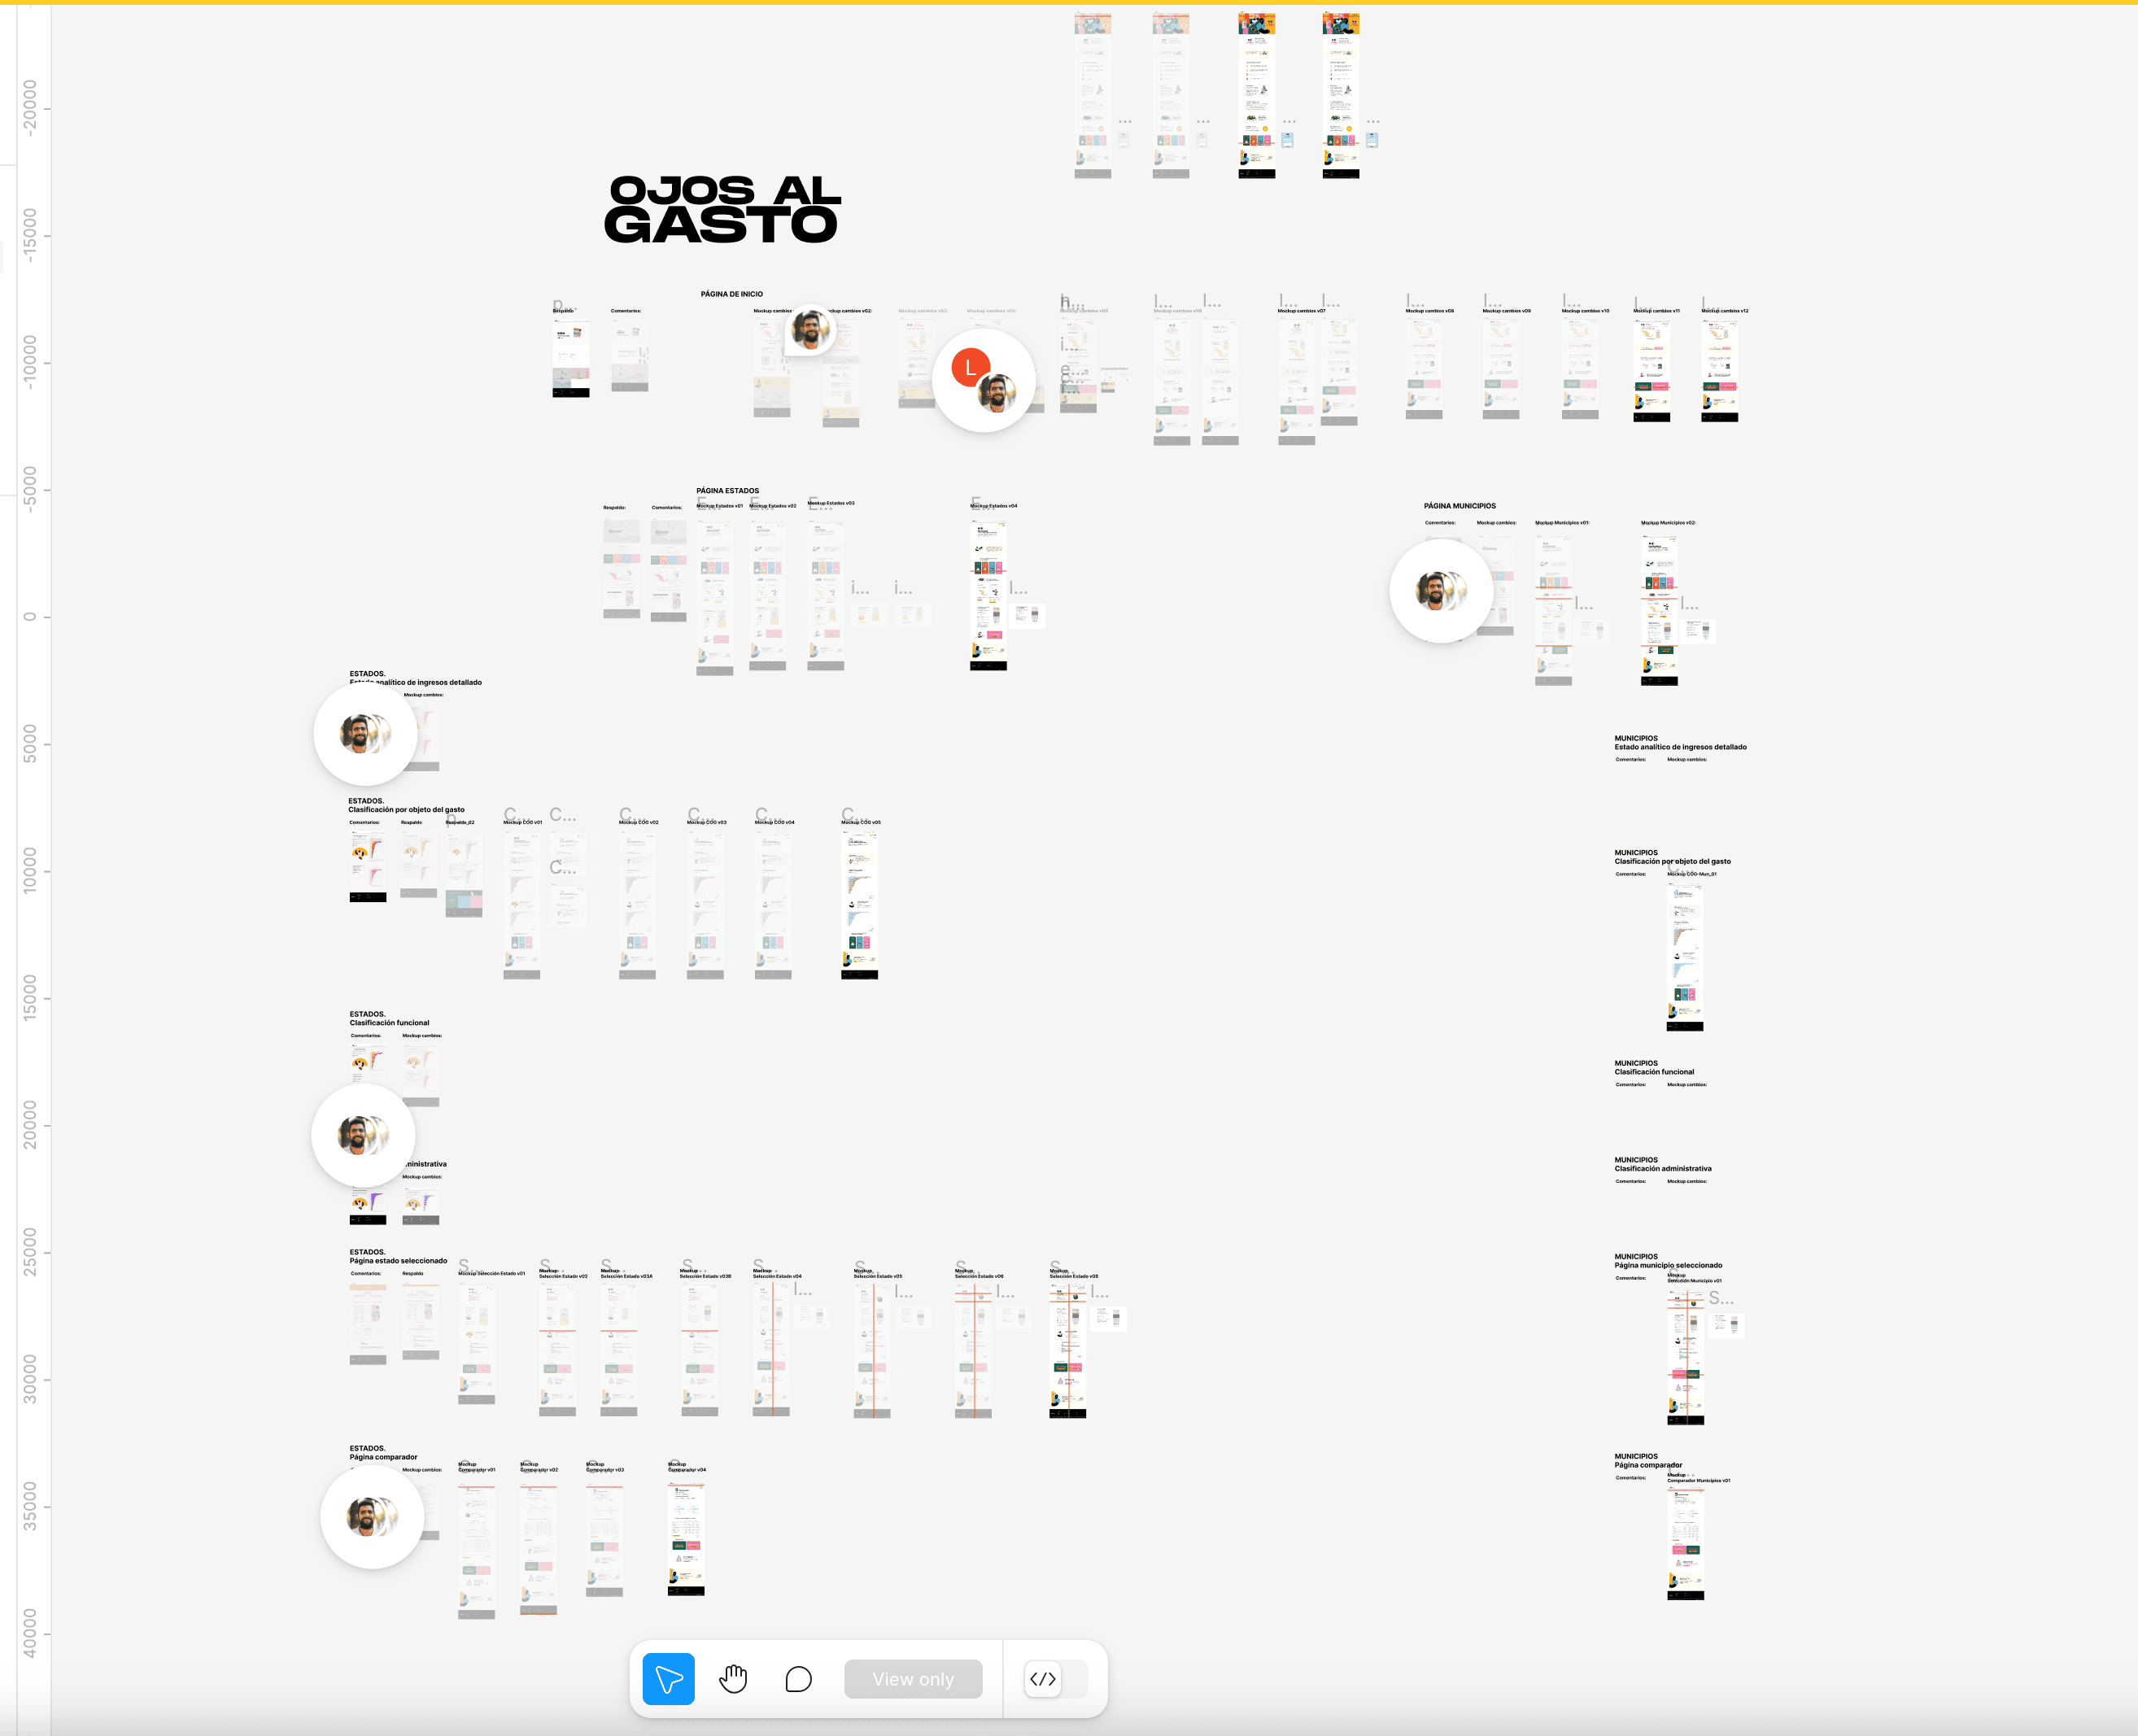Select the Mockup cambios v08 frame label
Viewport: 2138px width, 1736px height.
(x=1430, y=311)
